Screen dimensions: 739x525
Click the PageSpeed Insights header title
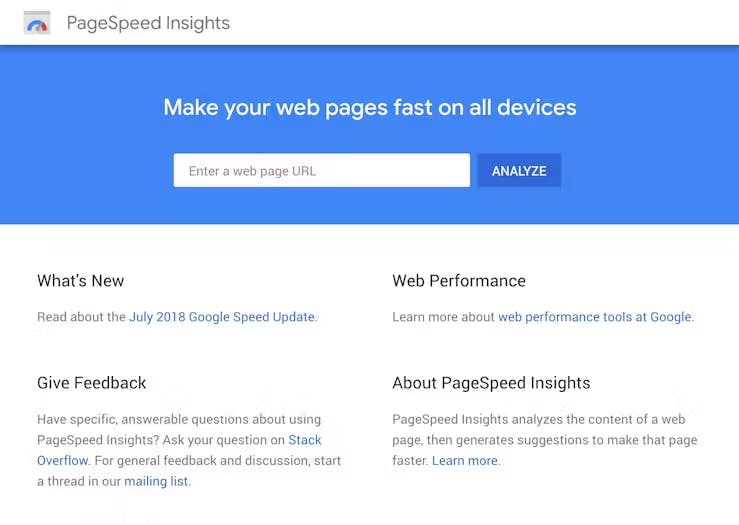(x=148, y=23)
